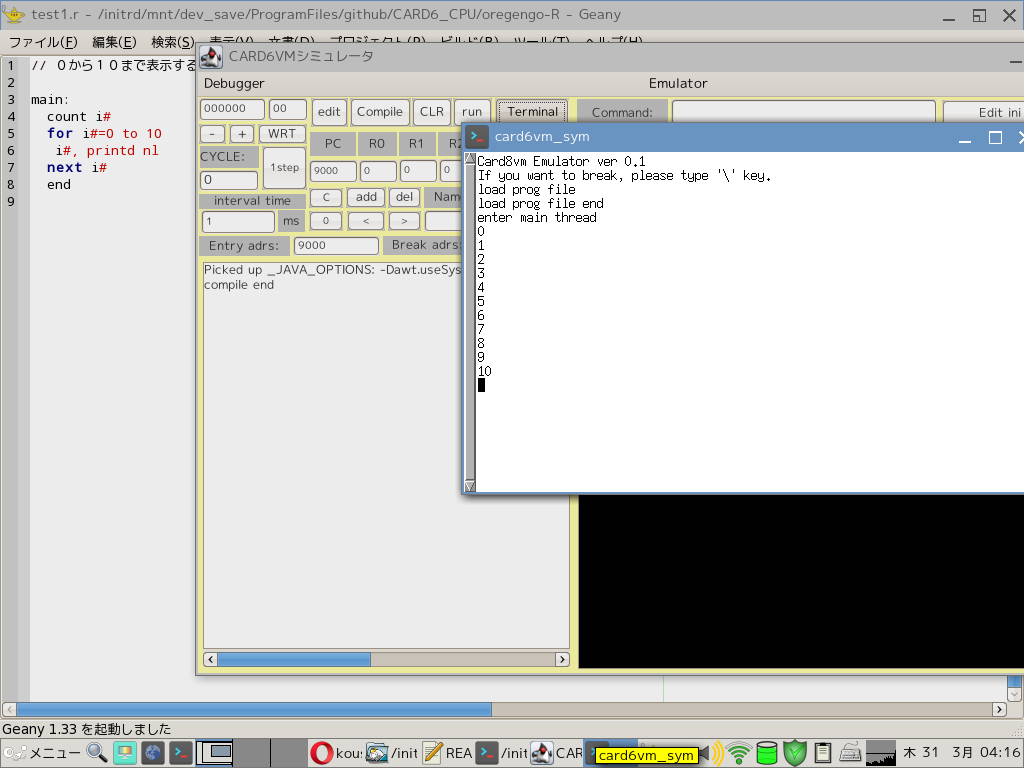Click the 'compile end' message in the simulator log

pos(239,285)
